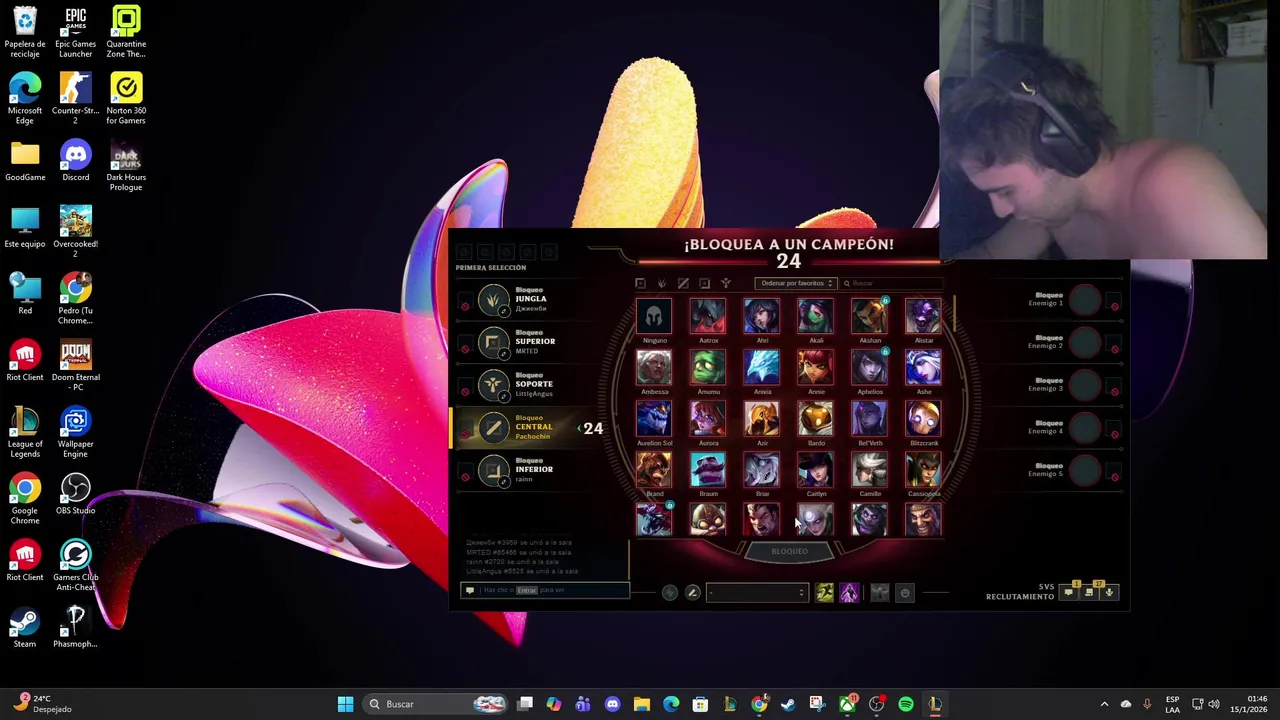Screen dimensions: 1280x720
Task: Open Ordenar por favoritos sort dropdown
Action: click(x=795, y=283)
